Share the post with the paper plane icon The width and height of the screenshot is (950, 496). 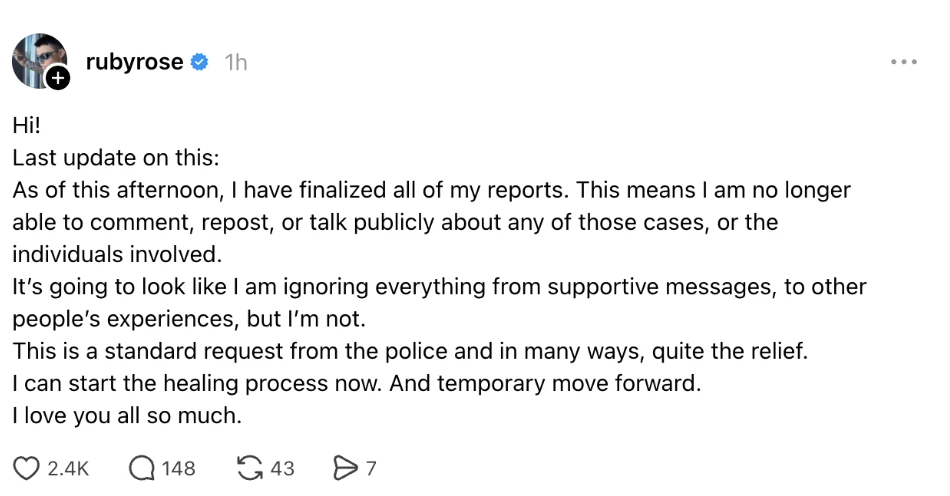[345, 467]
